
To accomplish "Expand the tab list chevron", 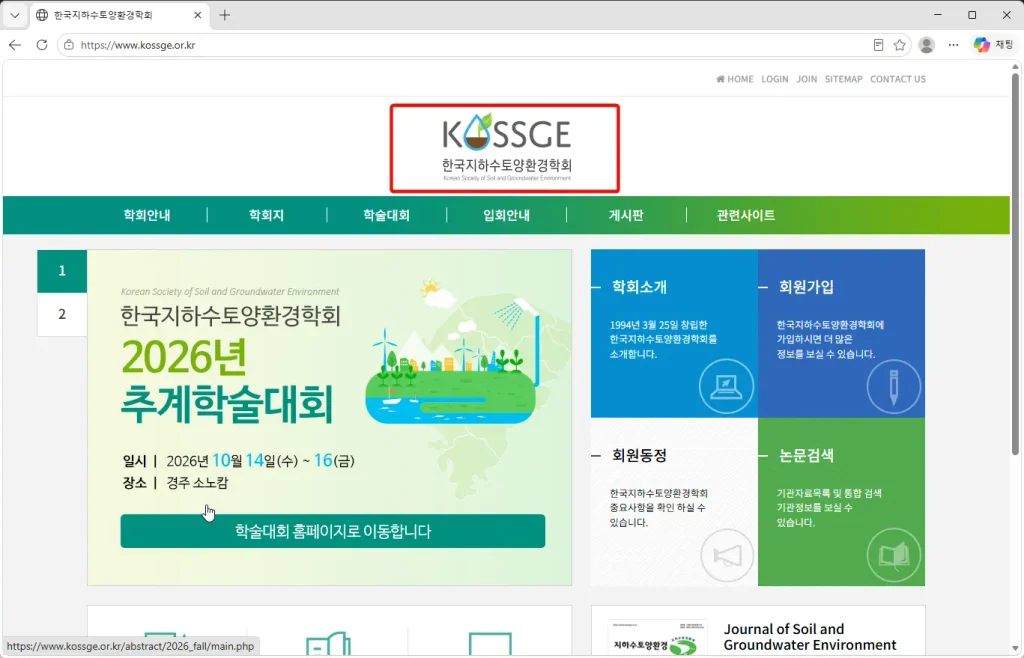I will (14, 15).
